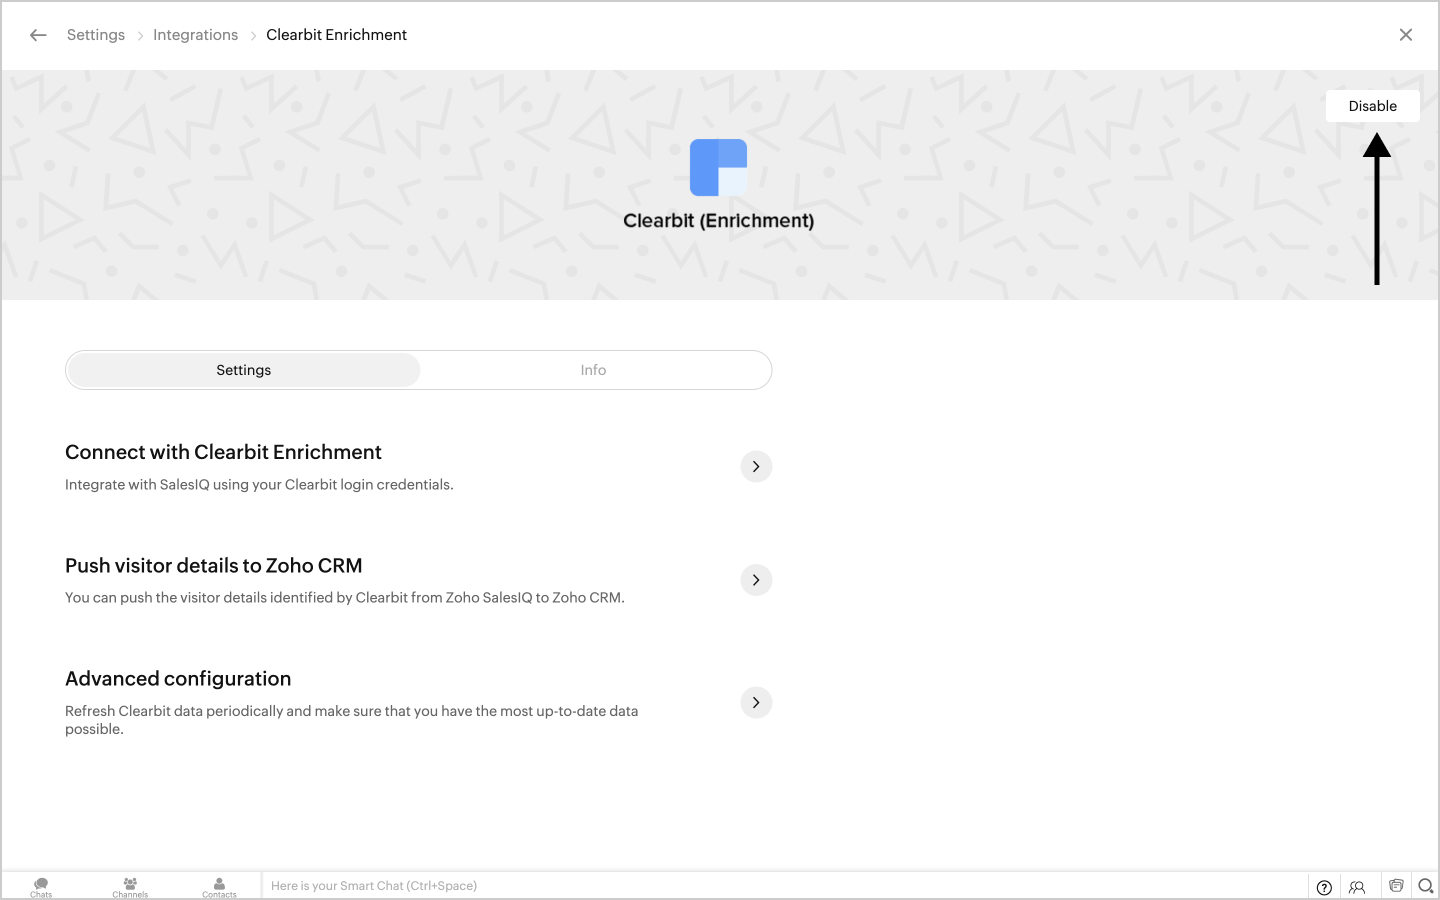Click the Push visitor details to Zoho CRM heading

click(214, 566)
